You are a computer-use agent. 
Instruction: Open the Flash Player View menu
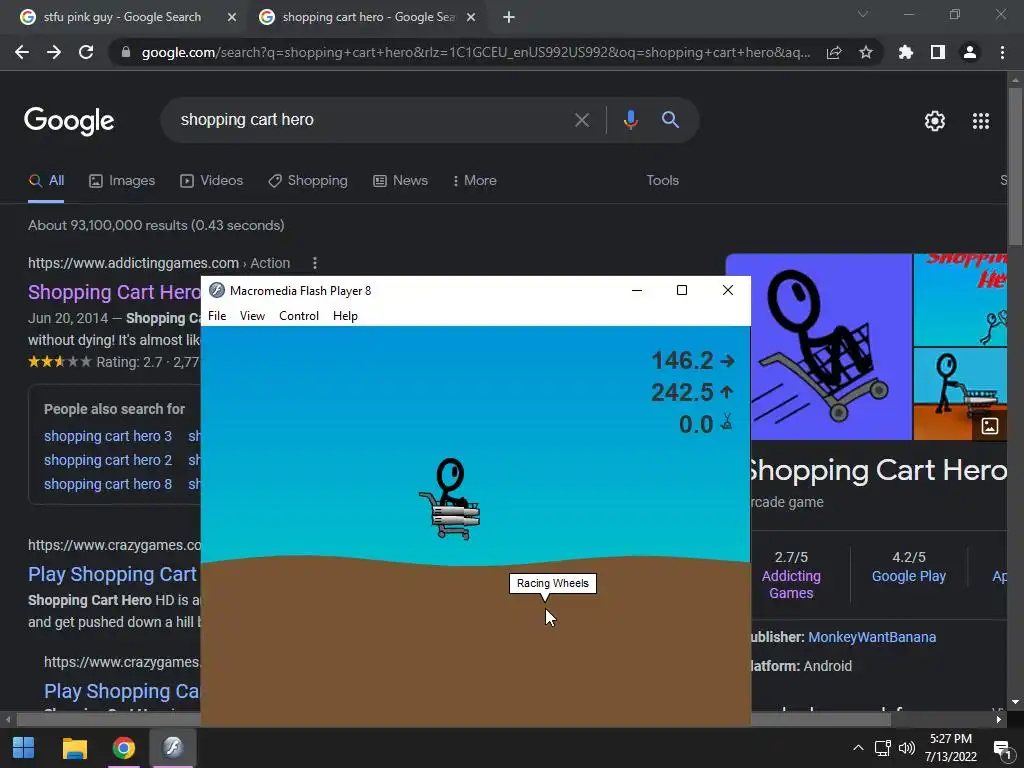point(252,315)
